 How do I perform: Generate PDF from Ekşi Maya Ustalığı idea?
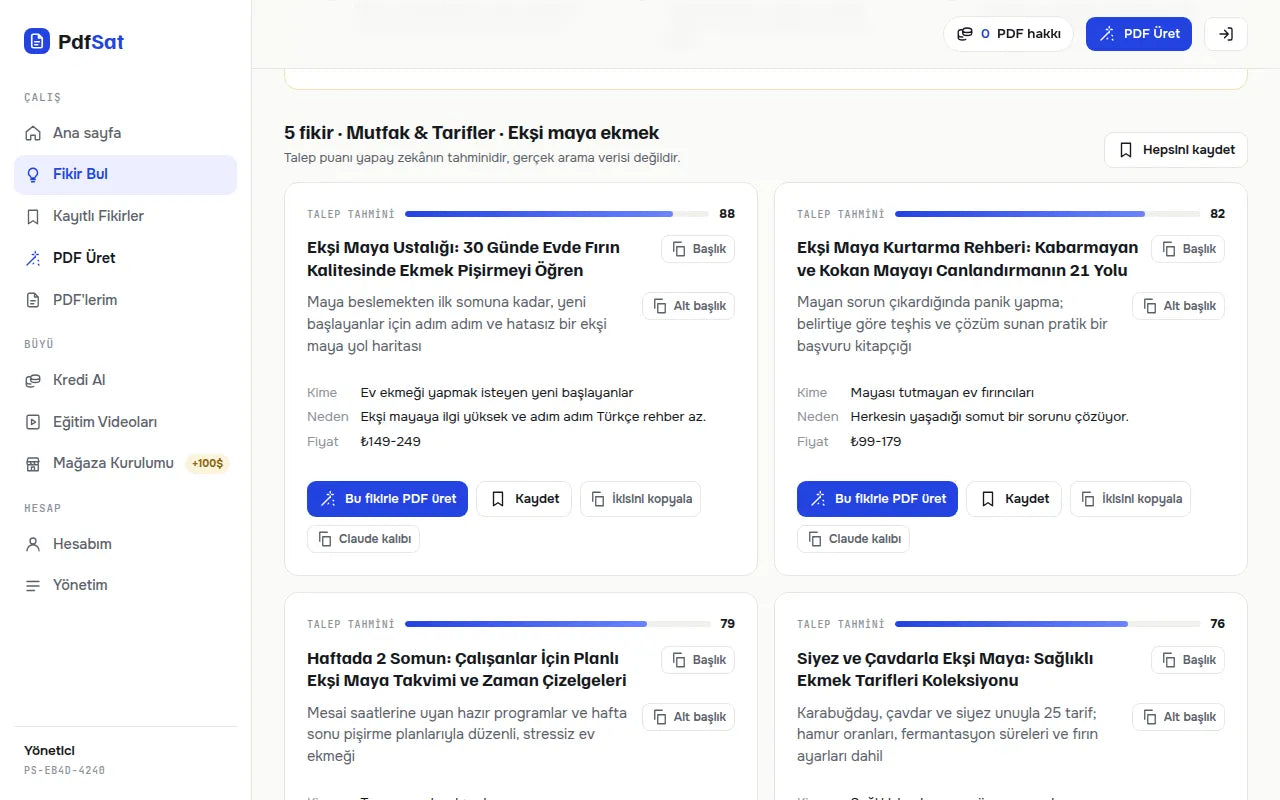[x=387, y=499]
